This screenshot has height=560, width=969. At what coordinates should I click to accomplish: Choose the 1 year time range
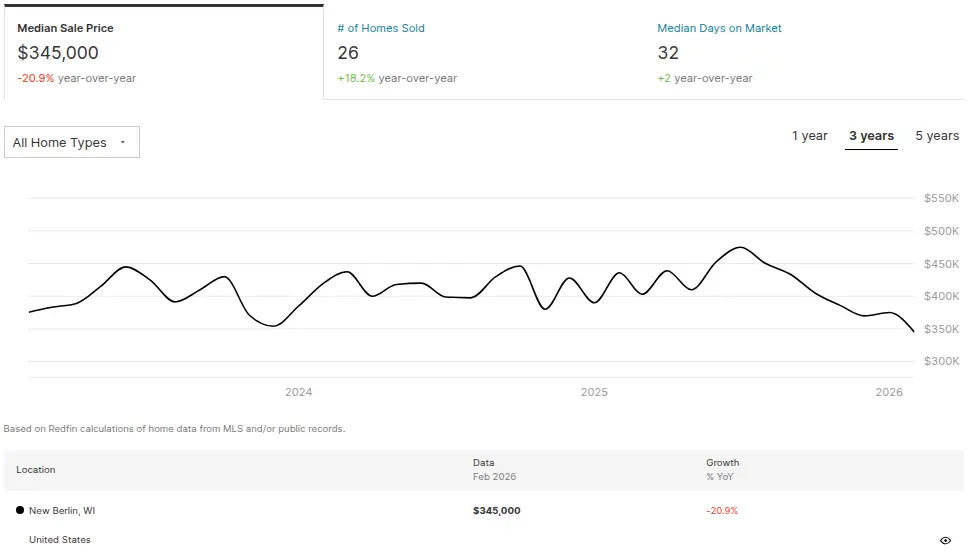point(809,136)
